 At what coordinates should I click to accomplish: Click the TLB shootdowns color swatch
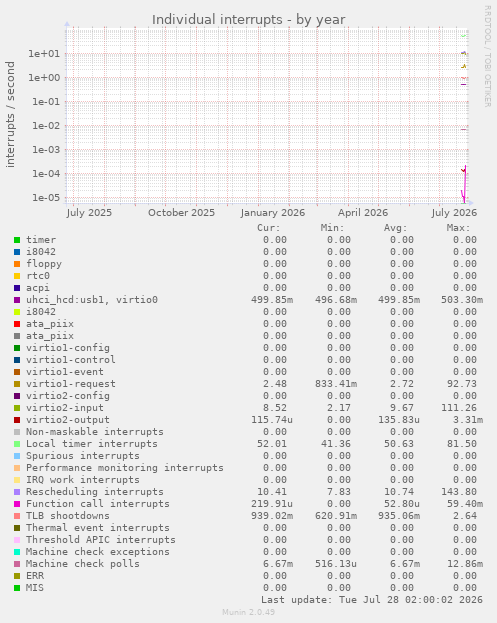click(17, 516)
